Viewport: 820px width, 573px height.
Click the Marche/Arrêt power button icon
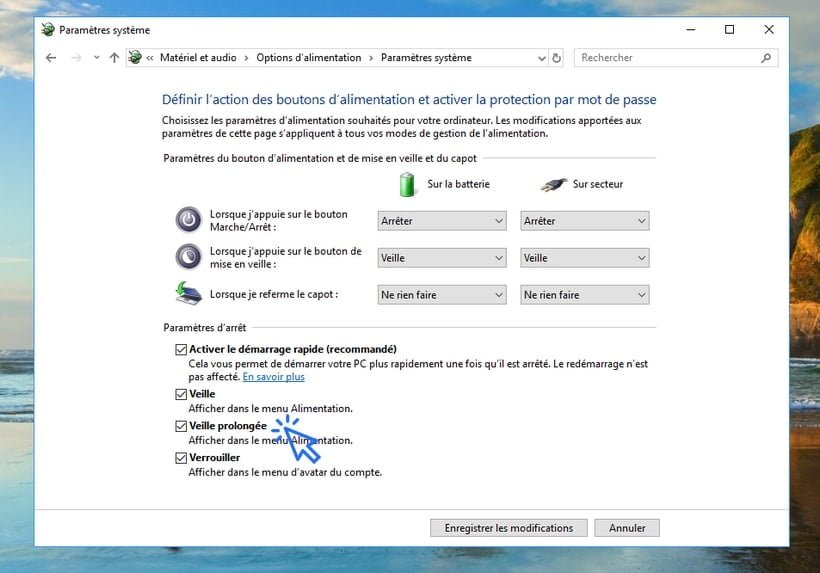coord(188,220)
